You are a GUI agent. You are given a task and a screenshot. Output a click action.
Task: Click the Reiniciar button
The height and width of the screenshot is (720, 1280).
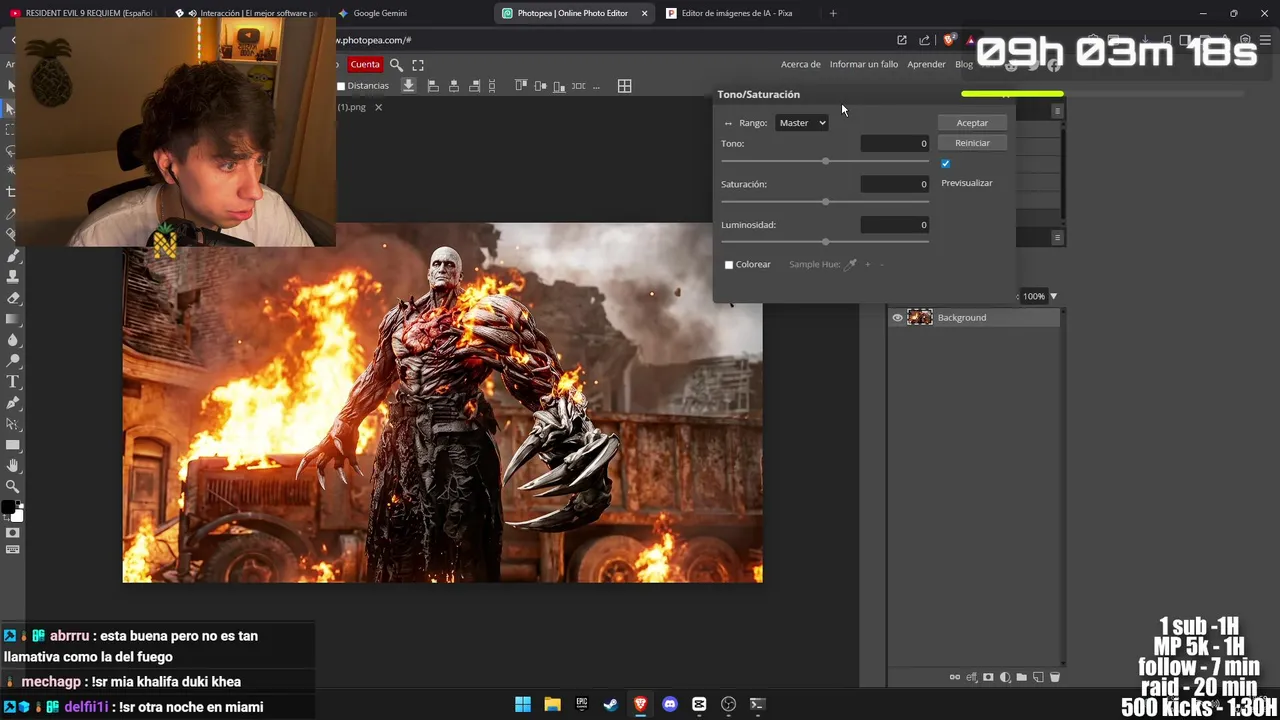pos(972,143)
